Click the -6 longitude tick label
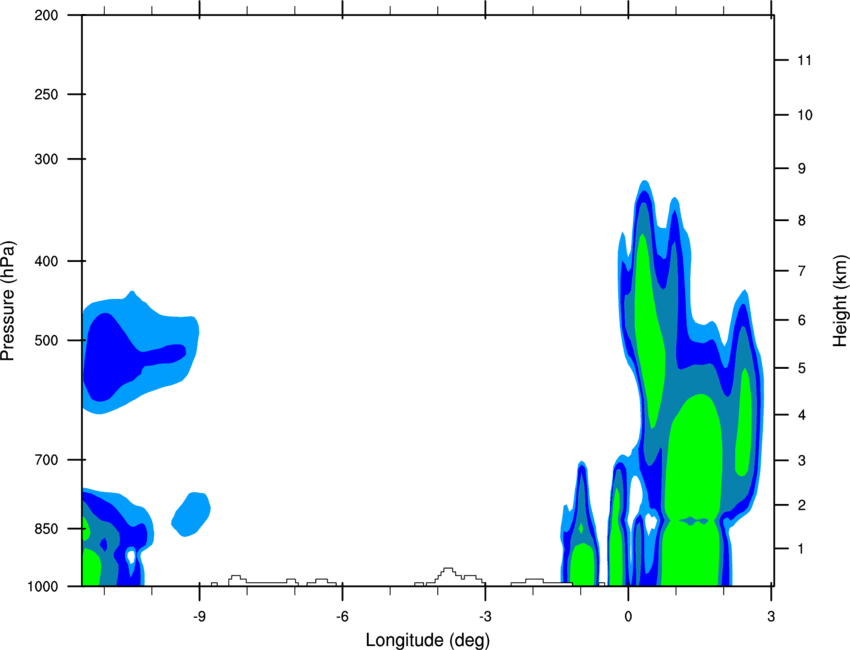The height and width of the screenshot is (650, 850). click(x=342, y=617)
